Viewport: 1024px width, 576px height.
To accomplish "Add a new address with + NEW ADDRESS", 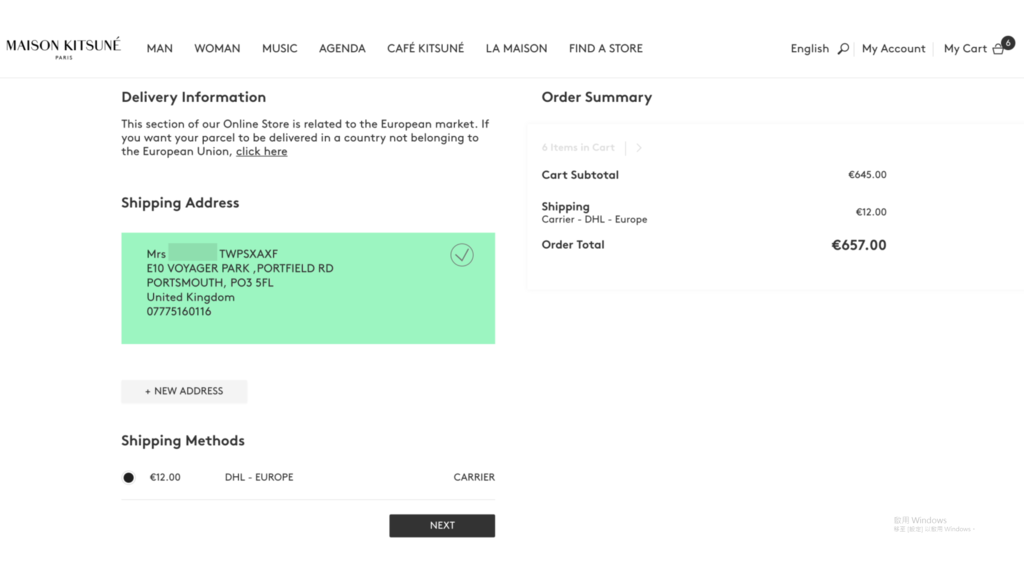I will tap(184, 391).
